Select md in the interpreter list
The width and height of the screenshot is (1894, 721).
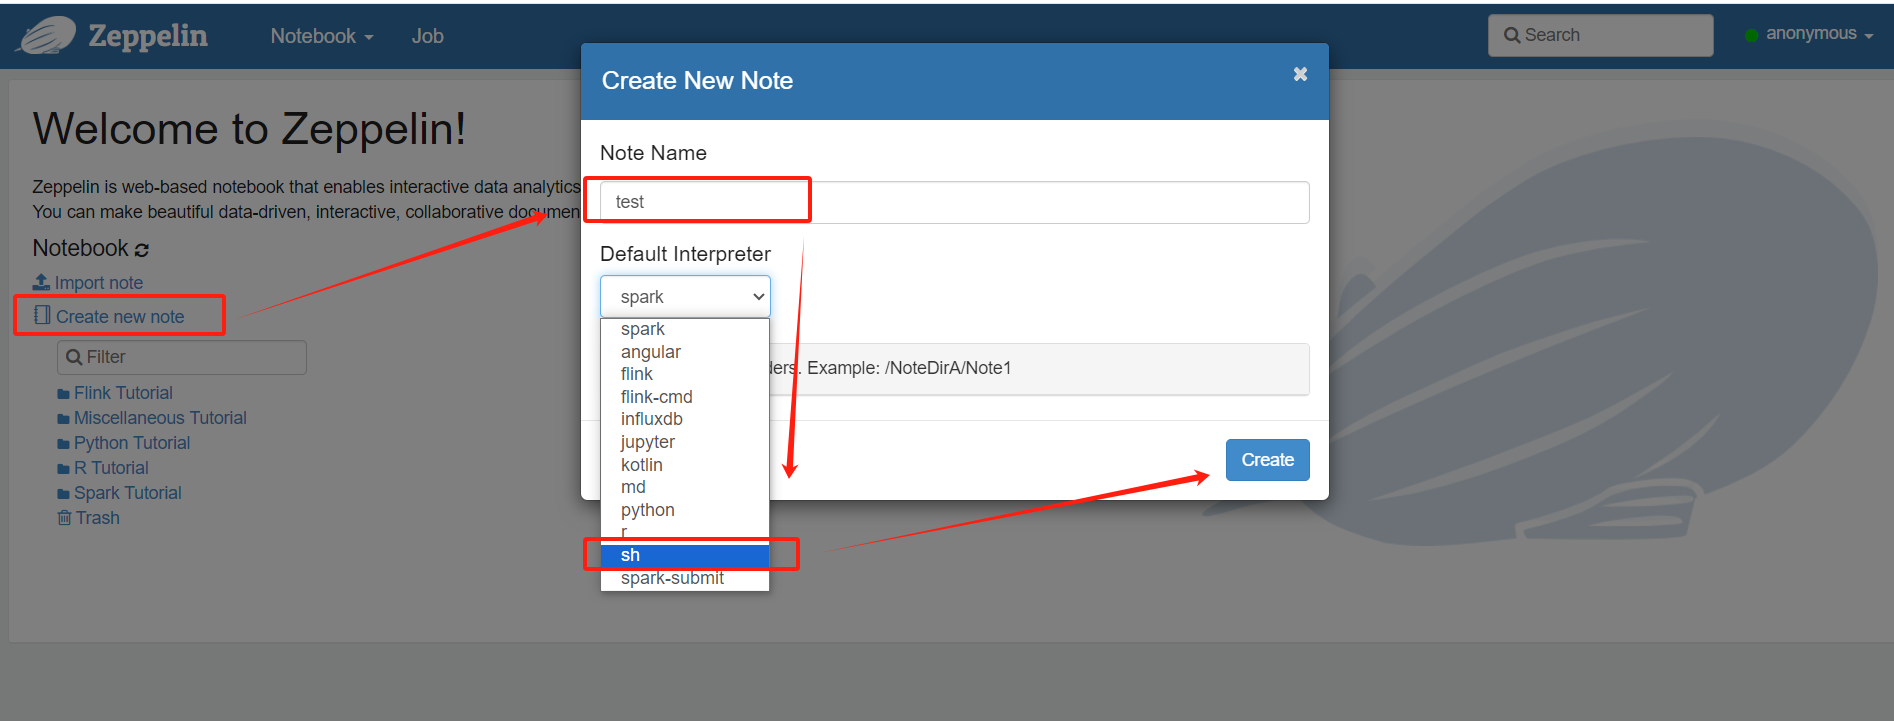[685, 487]
